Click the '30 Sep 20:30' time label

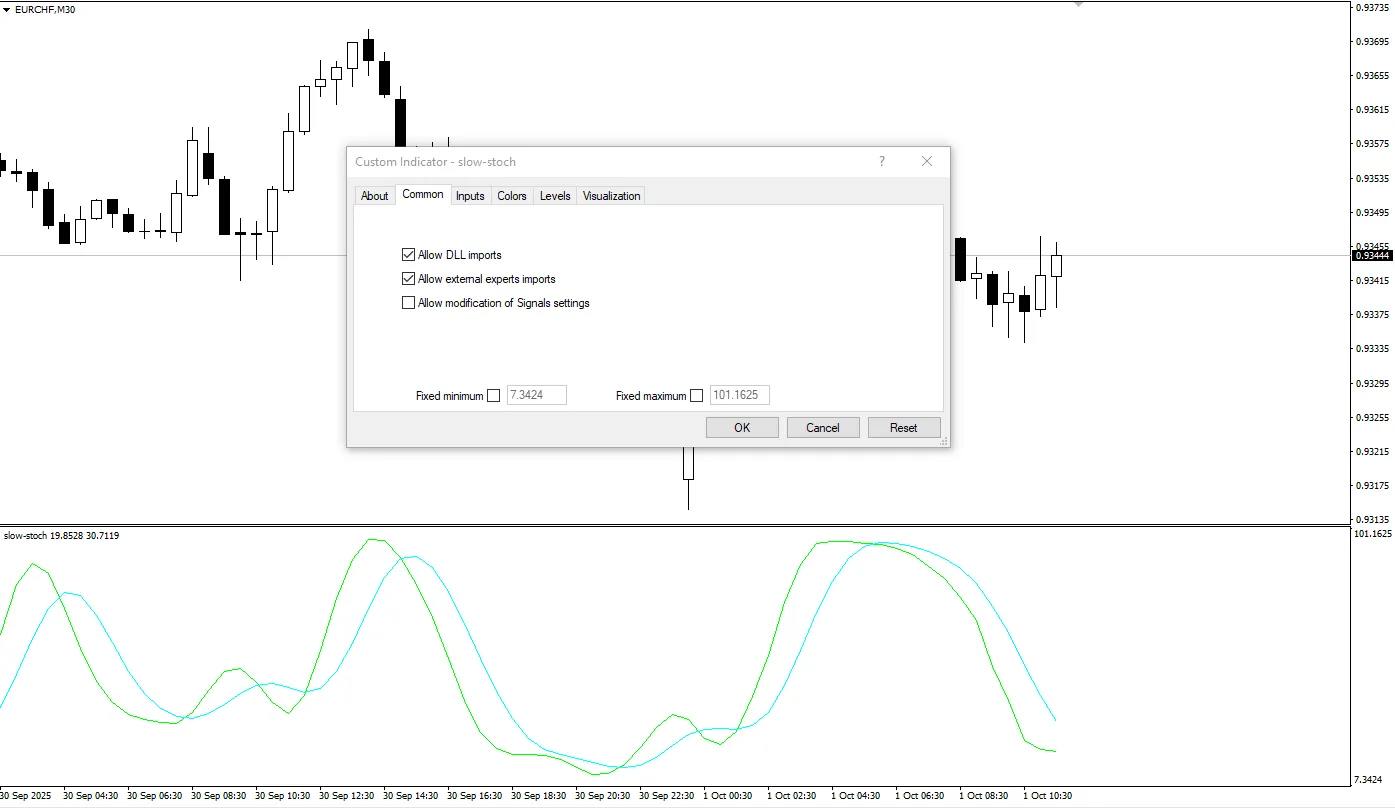pos(603,796)
